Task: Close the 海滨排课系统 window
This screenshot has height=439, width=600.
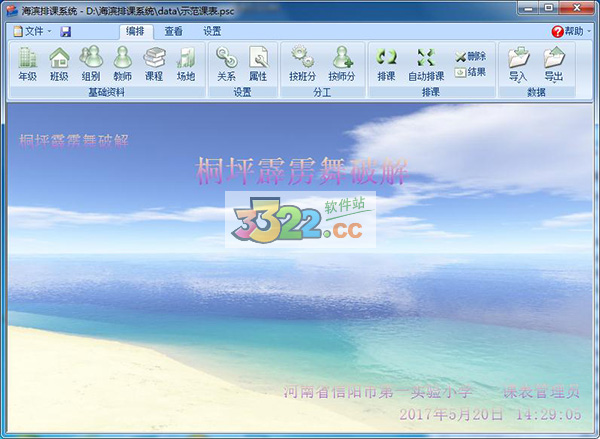Action: pyautogui.click(x=577, y=8)
